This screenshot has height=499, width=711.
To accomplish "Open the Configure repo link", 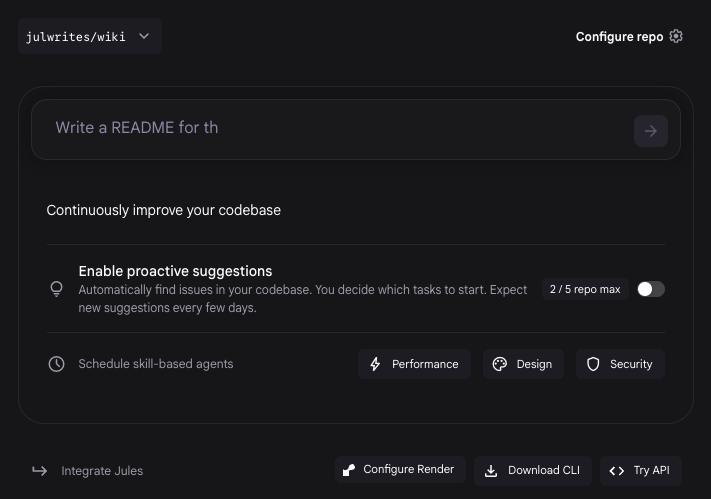I will 619,36.
